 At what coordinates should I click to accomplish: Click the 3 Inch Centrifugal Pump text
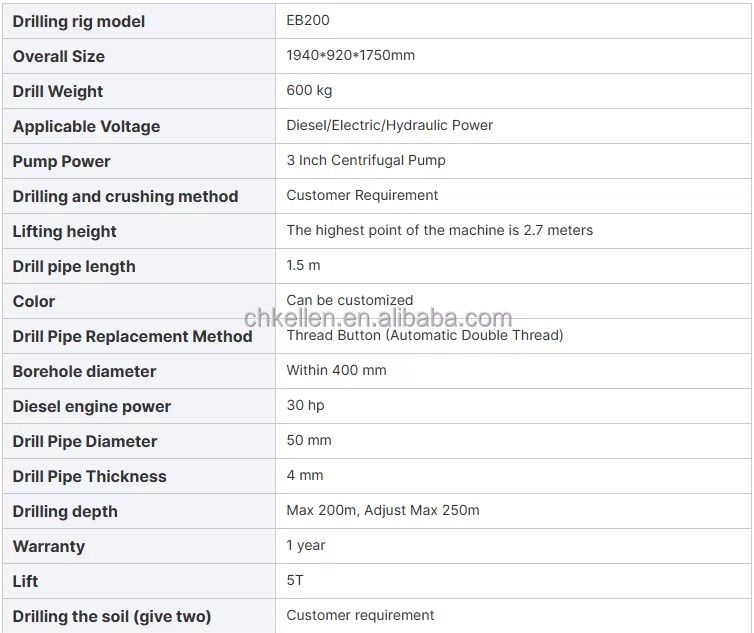coord(366,160)
